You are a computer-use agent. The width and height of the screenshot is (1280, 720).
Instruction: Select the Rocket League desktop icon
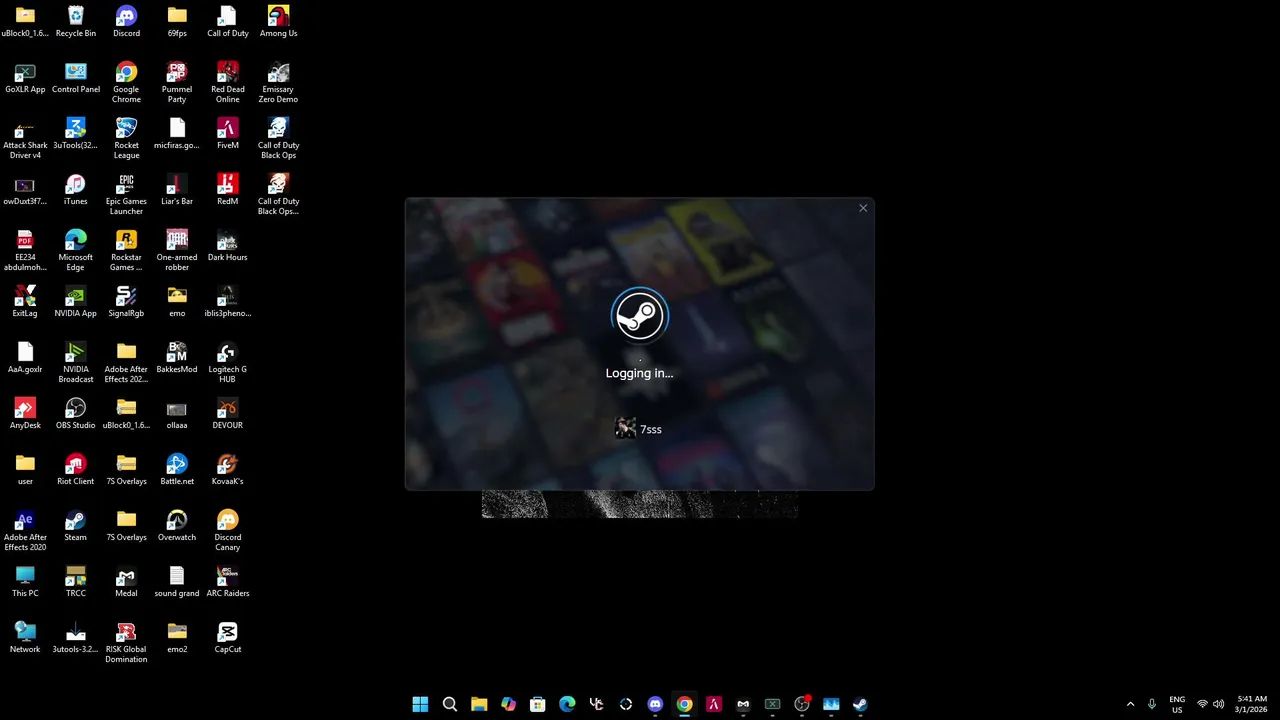pos(126,138)
